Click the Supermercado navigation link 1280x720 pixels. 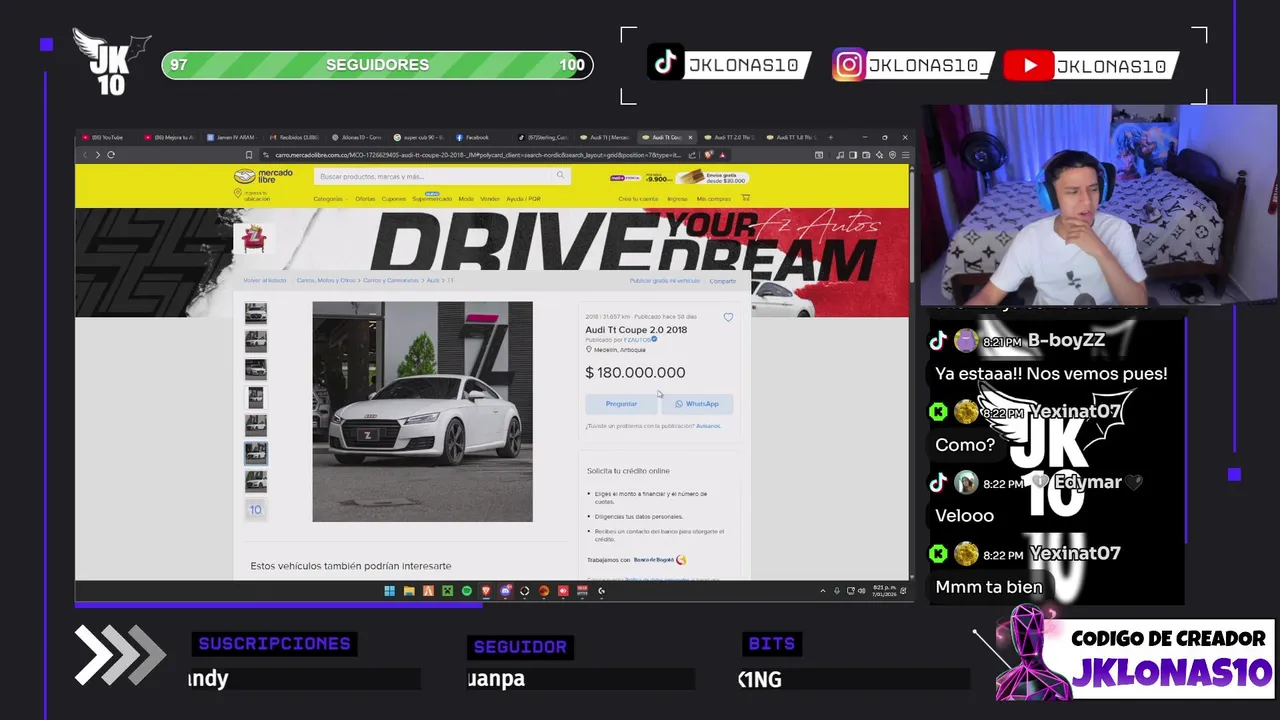coord(432,199)
